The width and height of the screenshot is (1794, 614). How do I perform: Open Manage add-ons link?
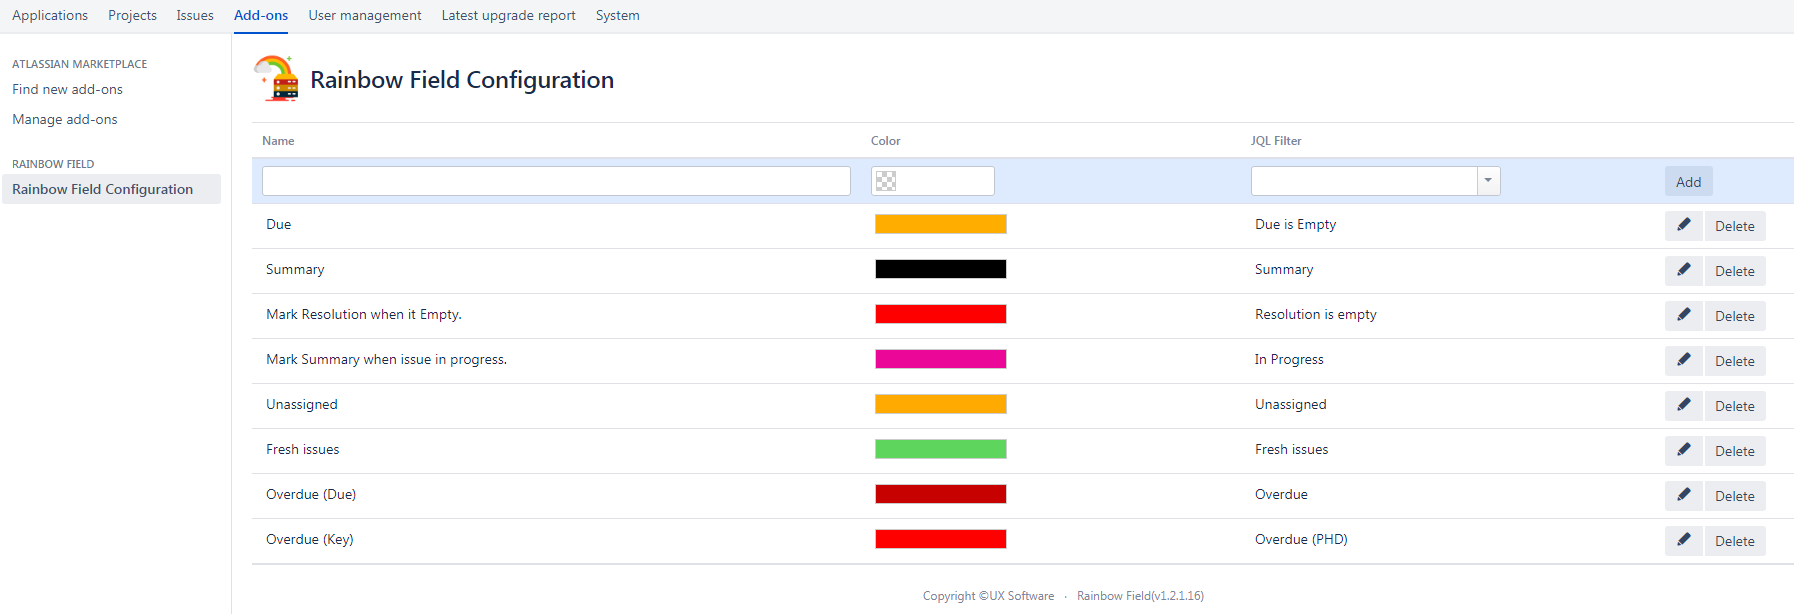tap(65, 119)
